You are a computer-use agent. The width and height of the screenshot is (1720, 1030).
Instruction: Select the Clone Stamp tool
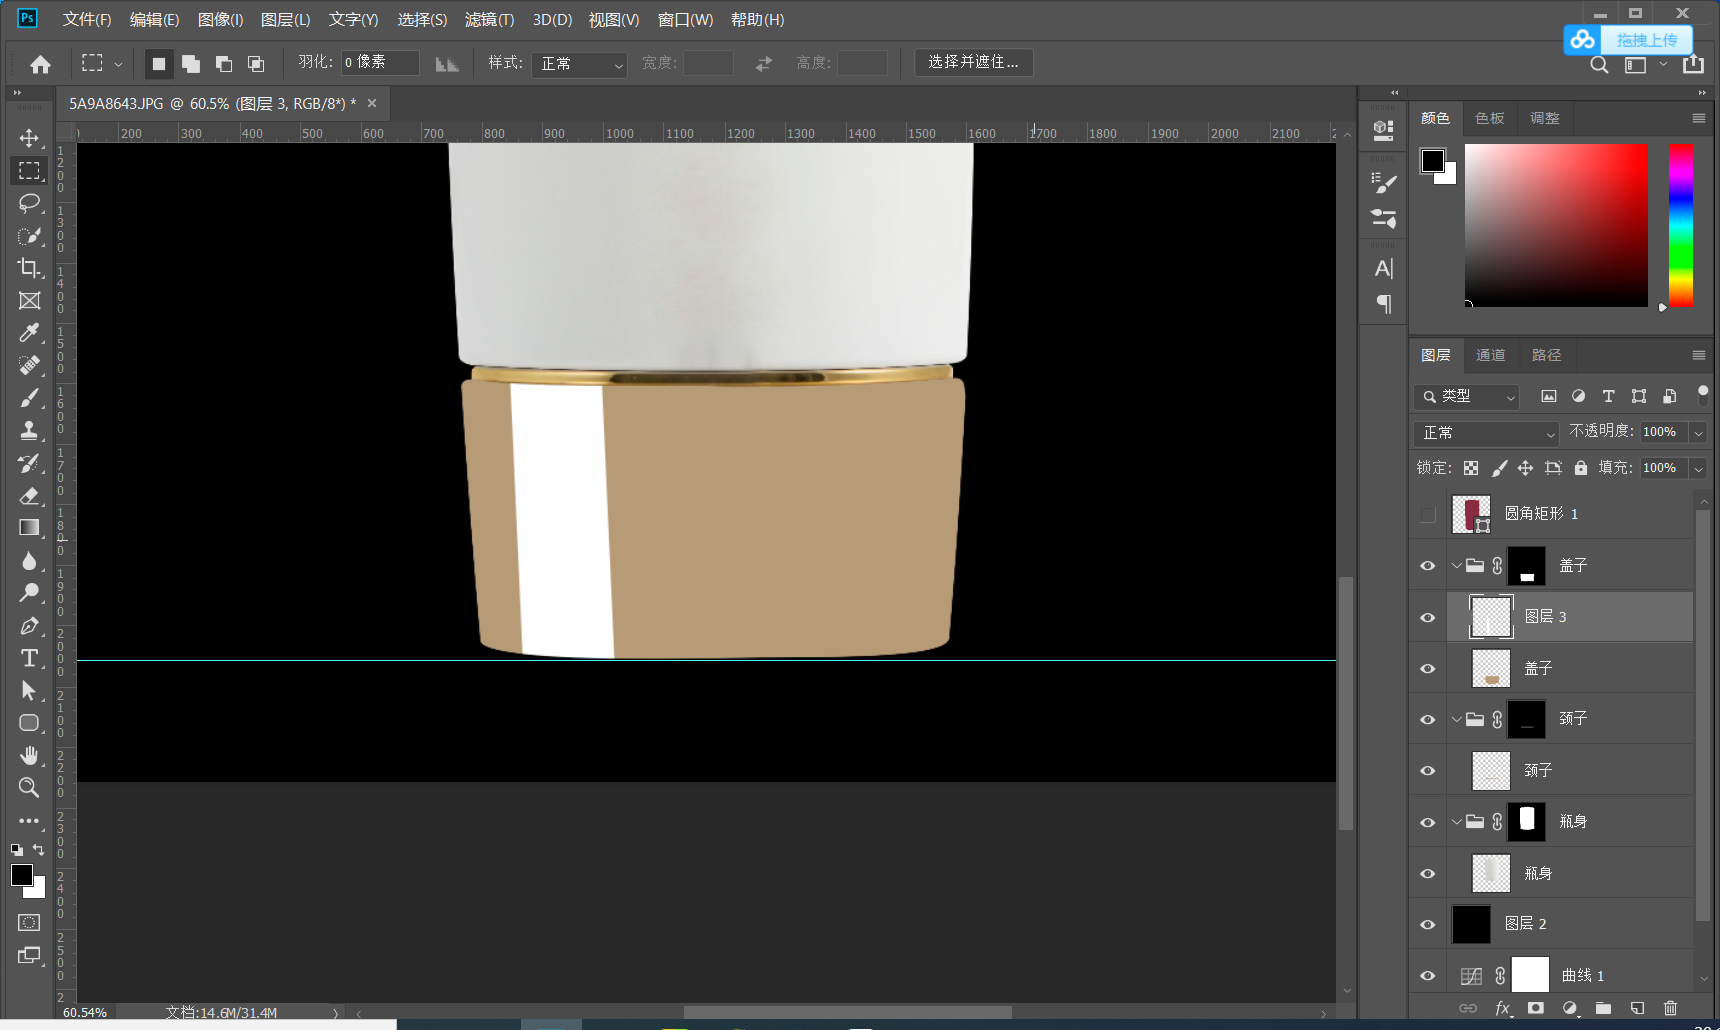coord(29,431)
